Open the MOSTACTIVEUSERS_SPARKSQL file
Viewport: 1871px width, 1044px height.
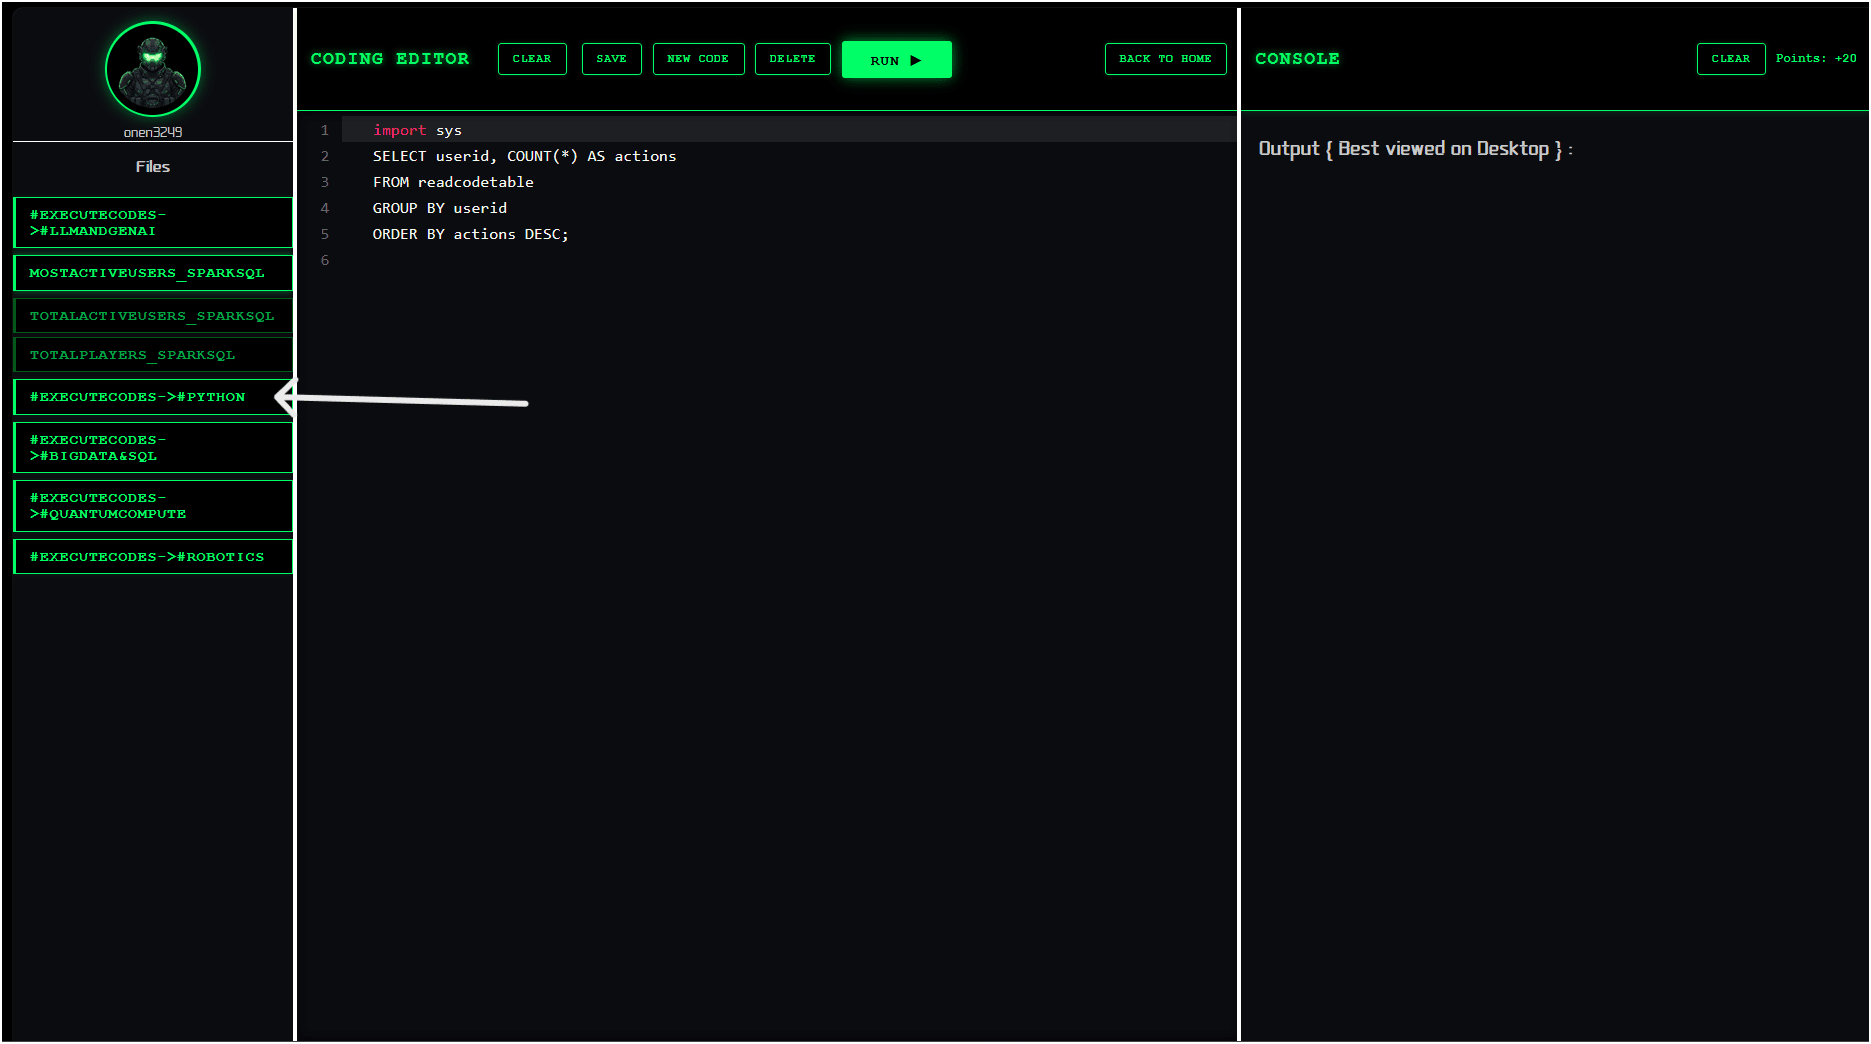point(153,273)
